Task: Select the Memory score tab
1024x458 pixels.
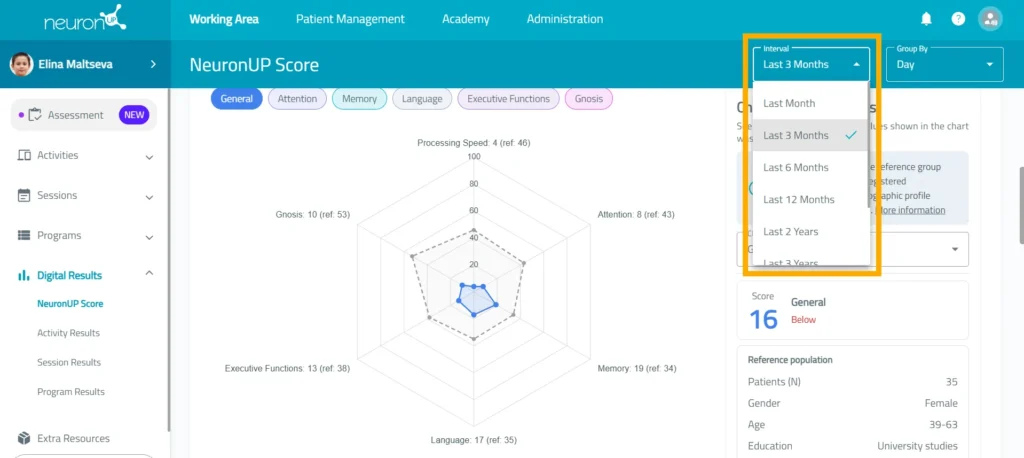Action: [359, 99]
